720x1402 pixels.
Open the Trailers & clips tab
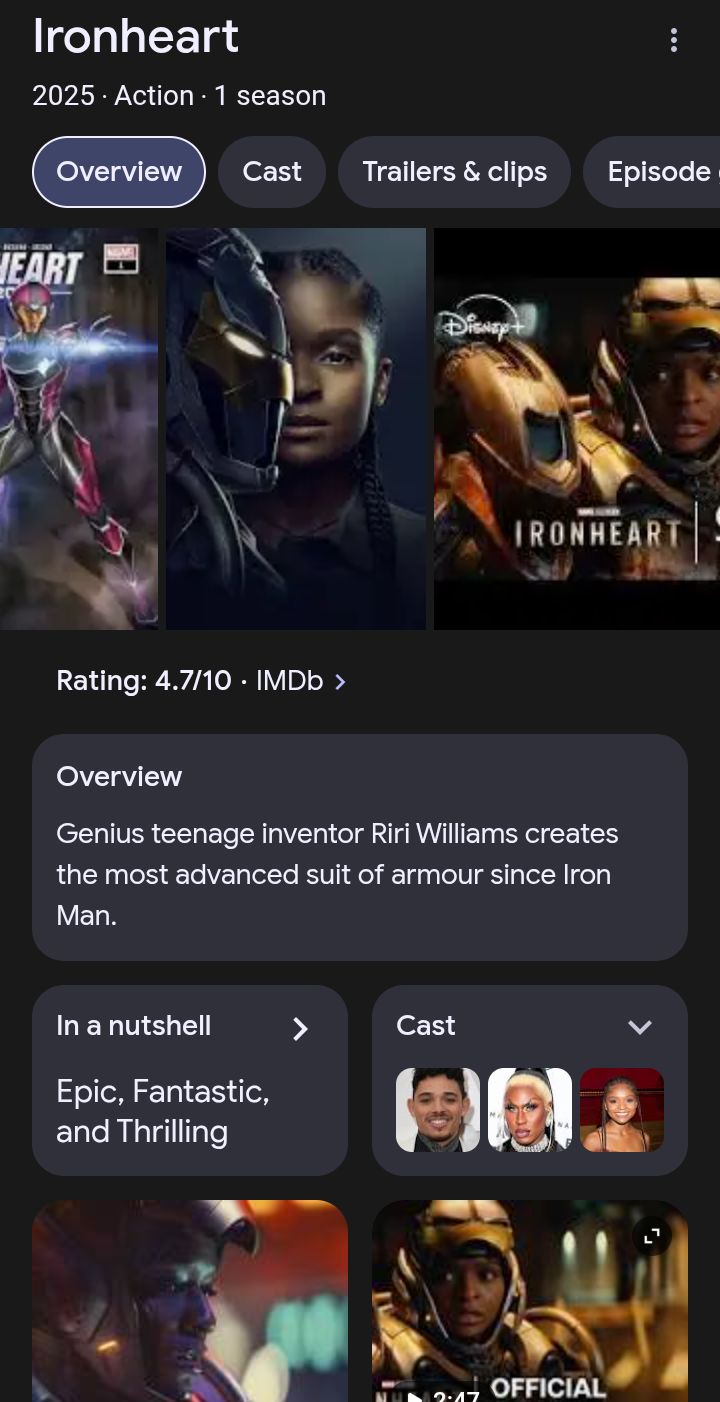455,172
